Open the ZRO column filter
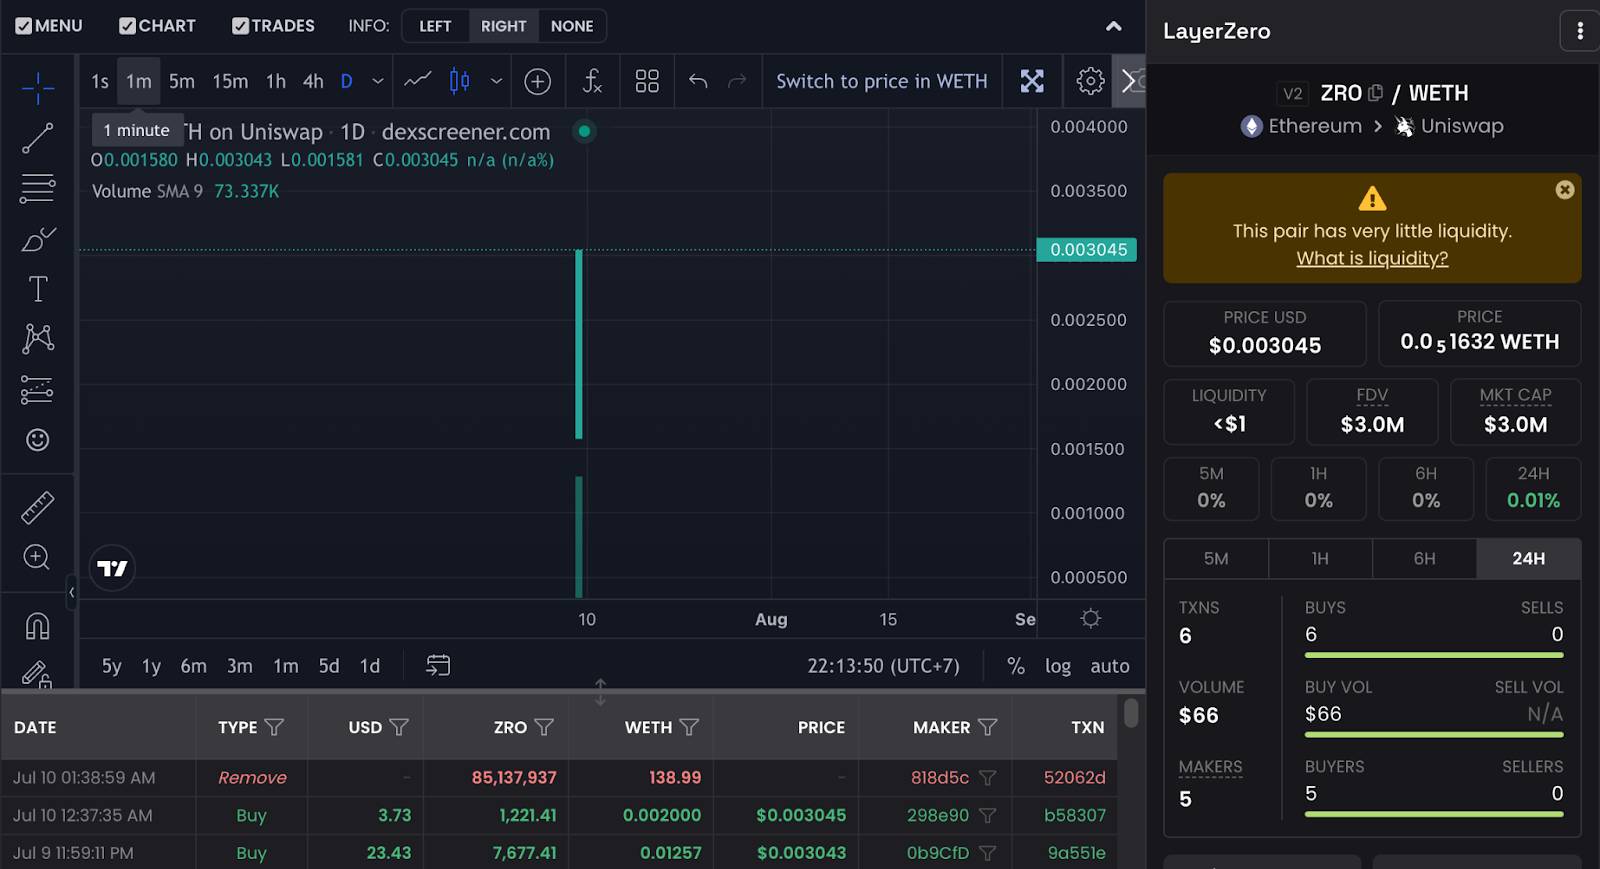The height and width of the screenshot is (869, 1600). 544,727
